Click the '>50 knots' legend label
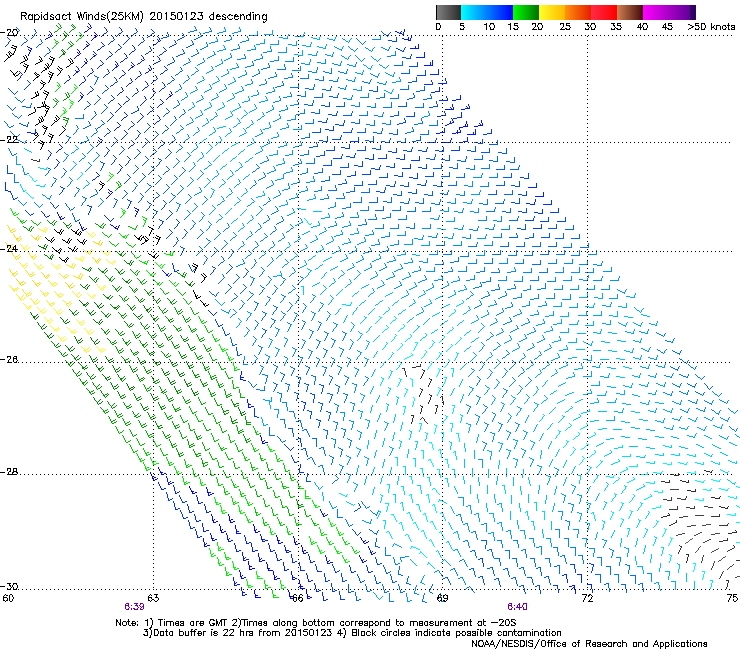740x650 pixels. click(x=711, y=27)
